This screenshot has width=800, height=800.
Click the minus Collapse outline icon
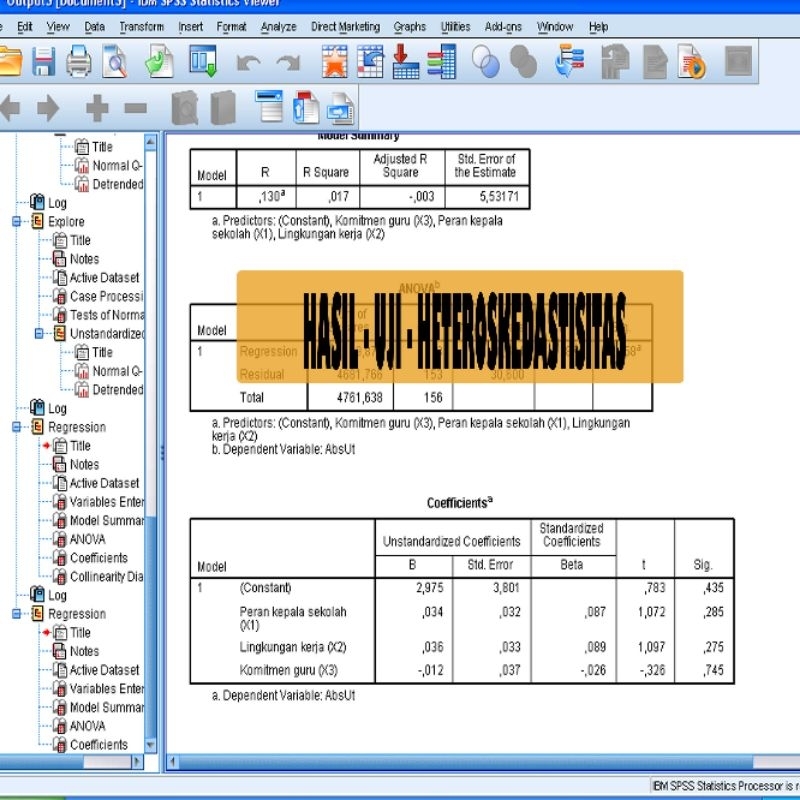(x=135, y=108)
